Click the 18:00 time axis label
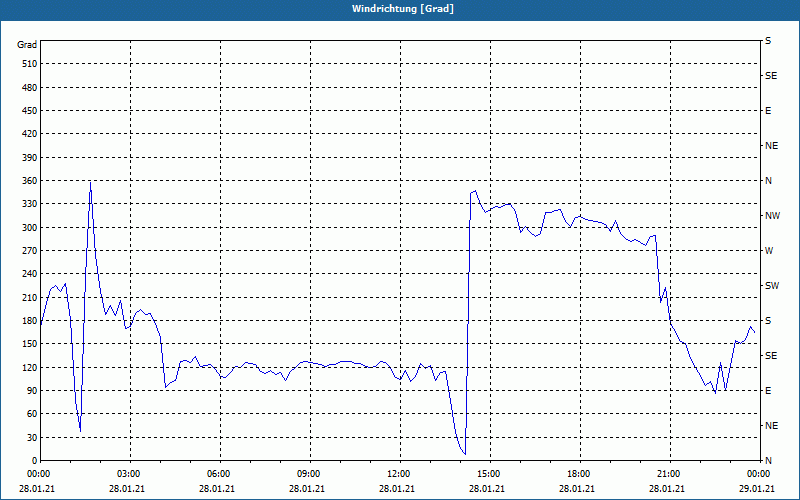This screenshot has width=800, height=500. 579,474
